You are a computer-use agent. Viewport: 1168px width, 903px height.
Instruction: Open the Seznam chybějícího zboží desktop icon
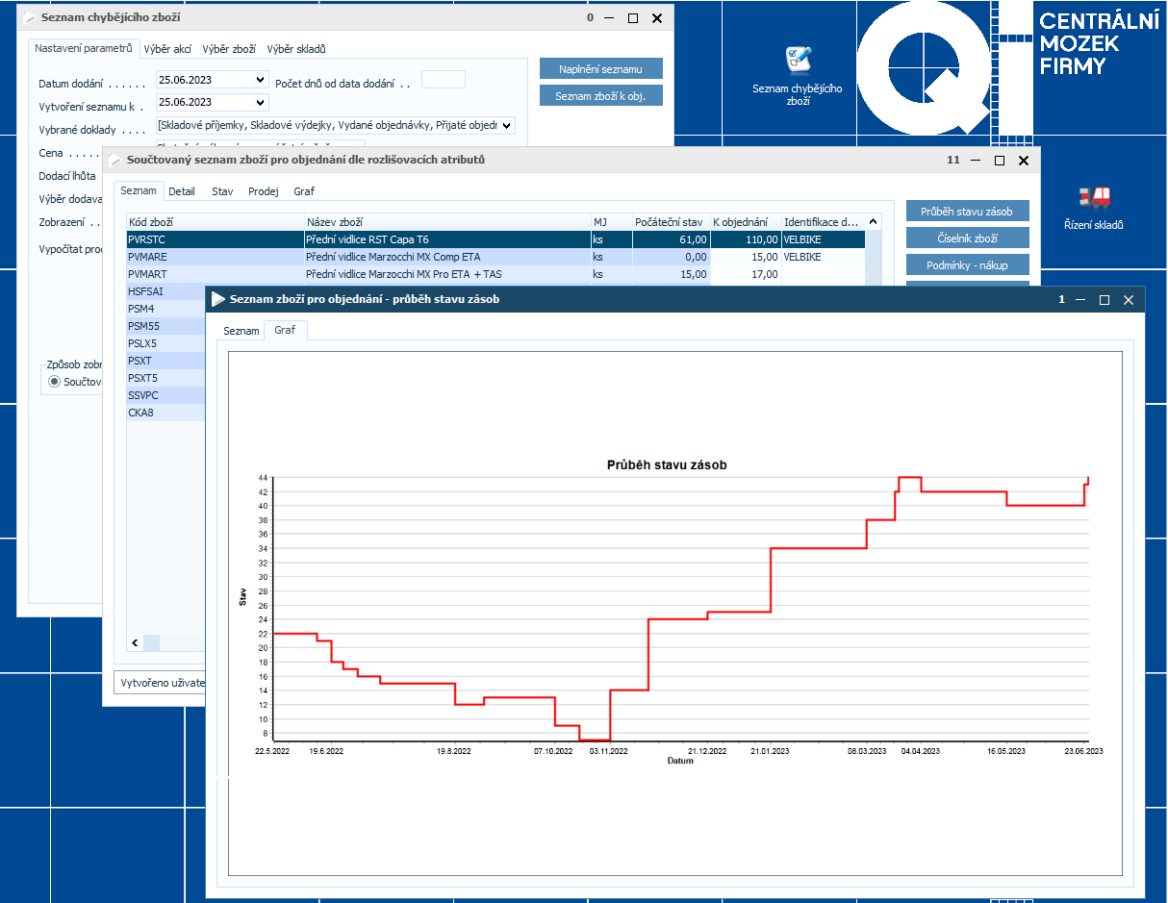(797, 60)
